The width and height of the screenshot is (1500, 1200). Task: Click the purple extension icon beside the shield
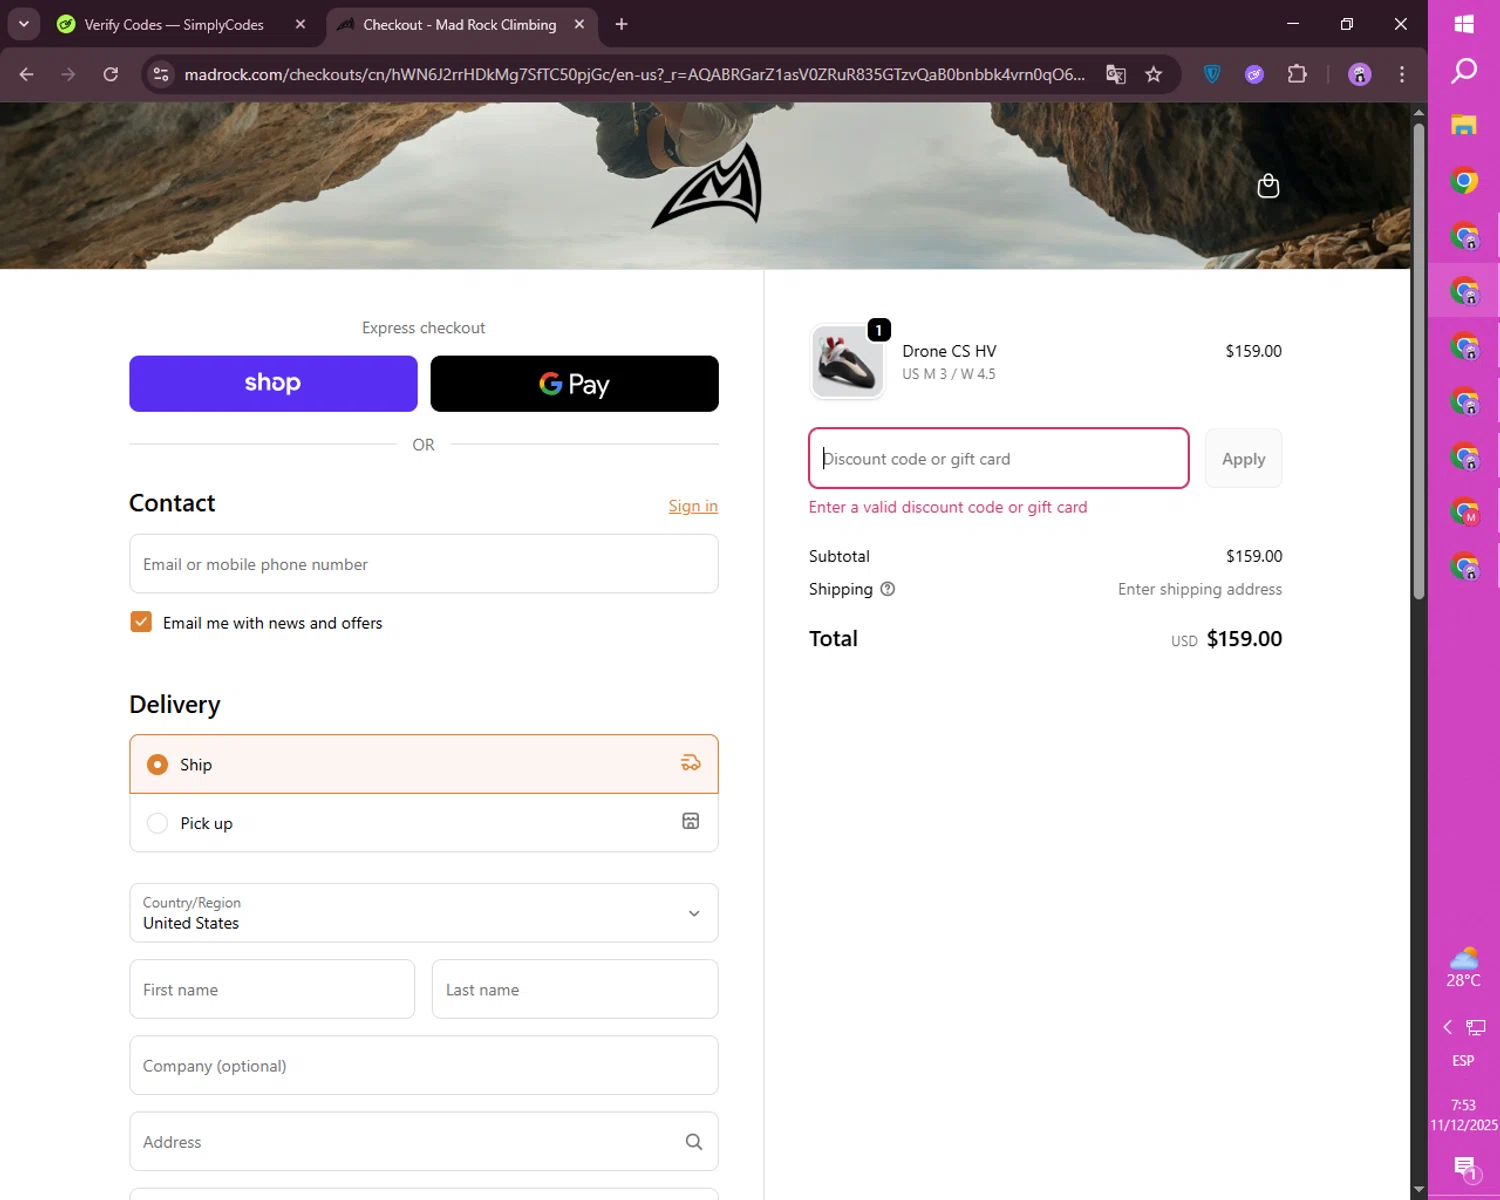point(1254,74)
